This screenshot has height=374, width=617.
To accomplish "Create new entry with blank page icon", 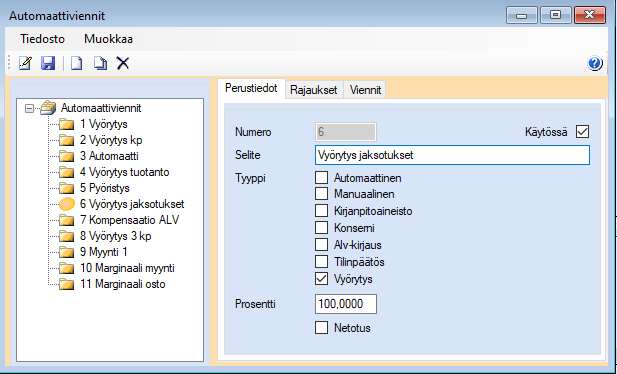I will point(77,63).
